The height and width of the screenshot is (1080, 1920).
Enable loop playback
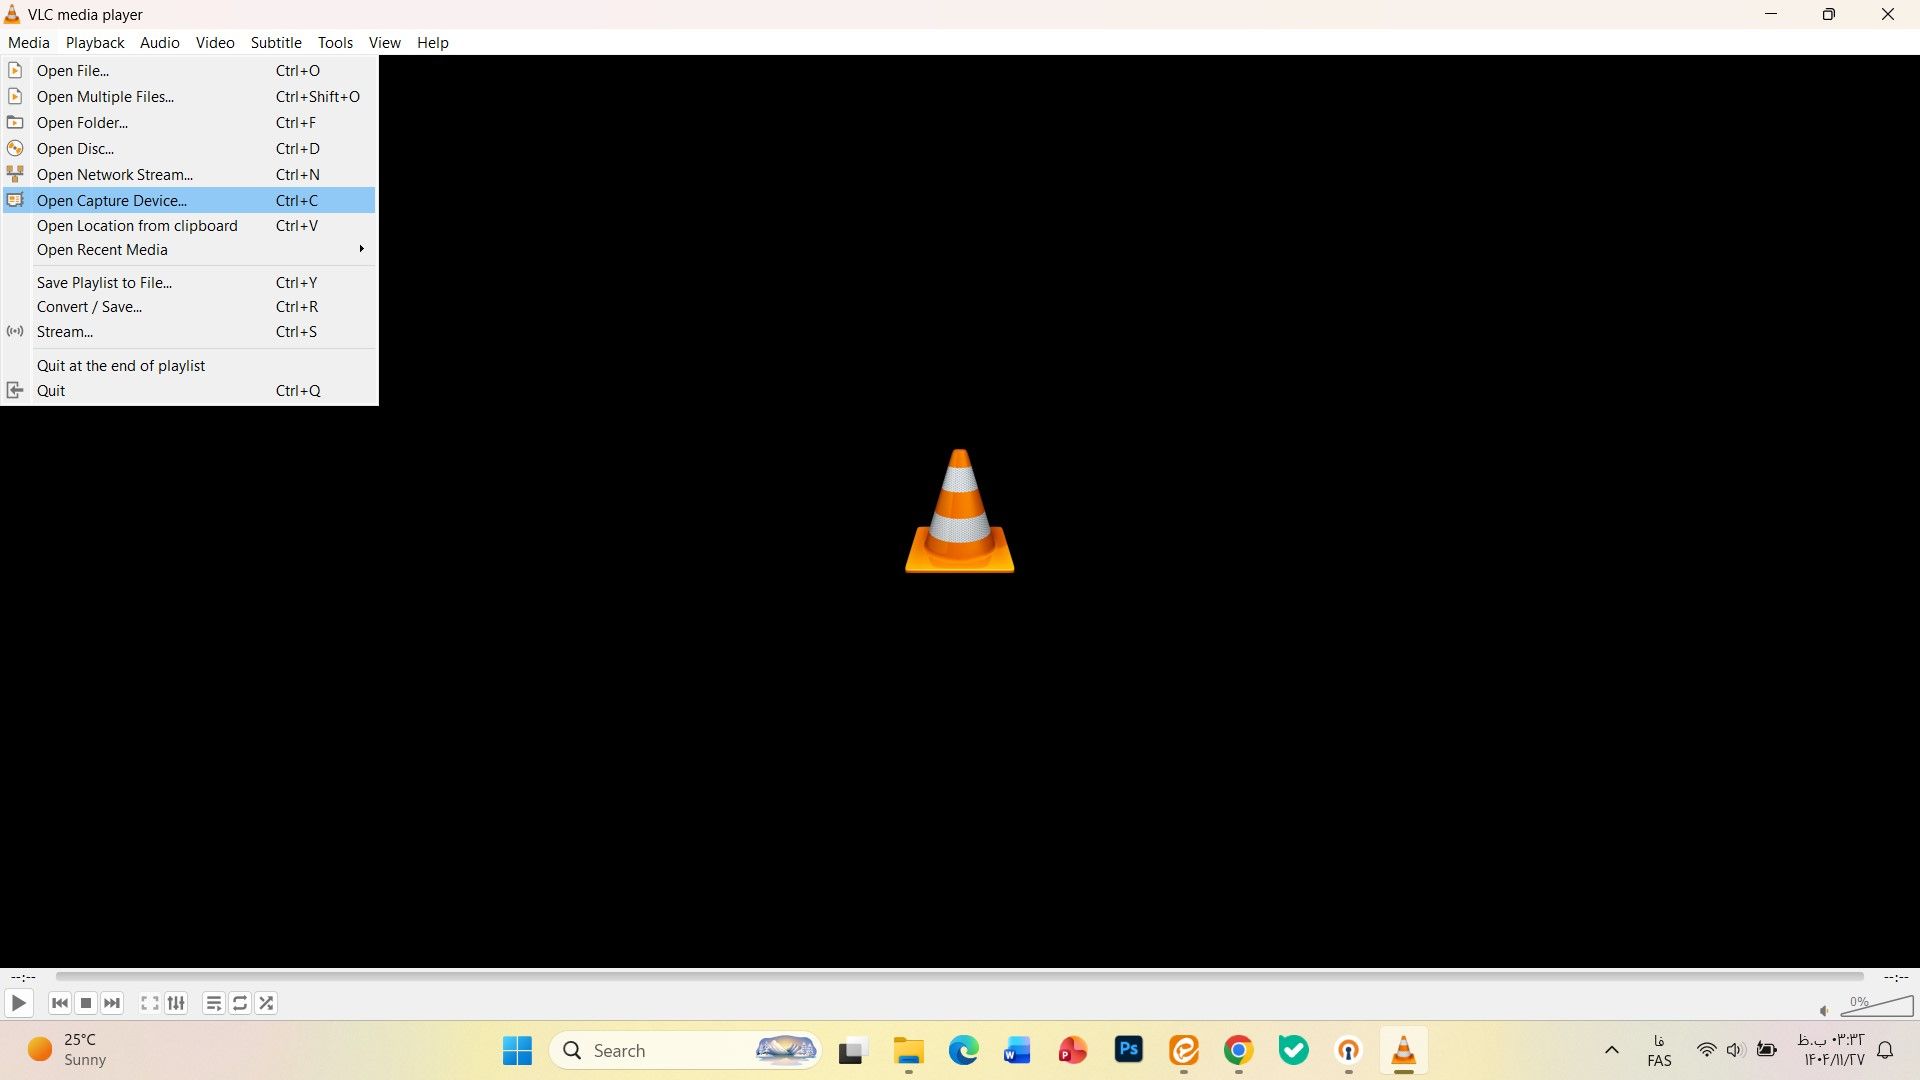pos(239,1003)
